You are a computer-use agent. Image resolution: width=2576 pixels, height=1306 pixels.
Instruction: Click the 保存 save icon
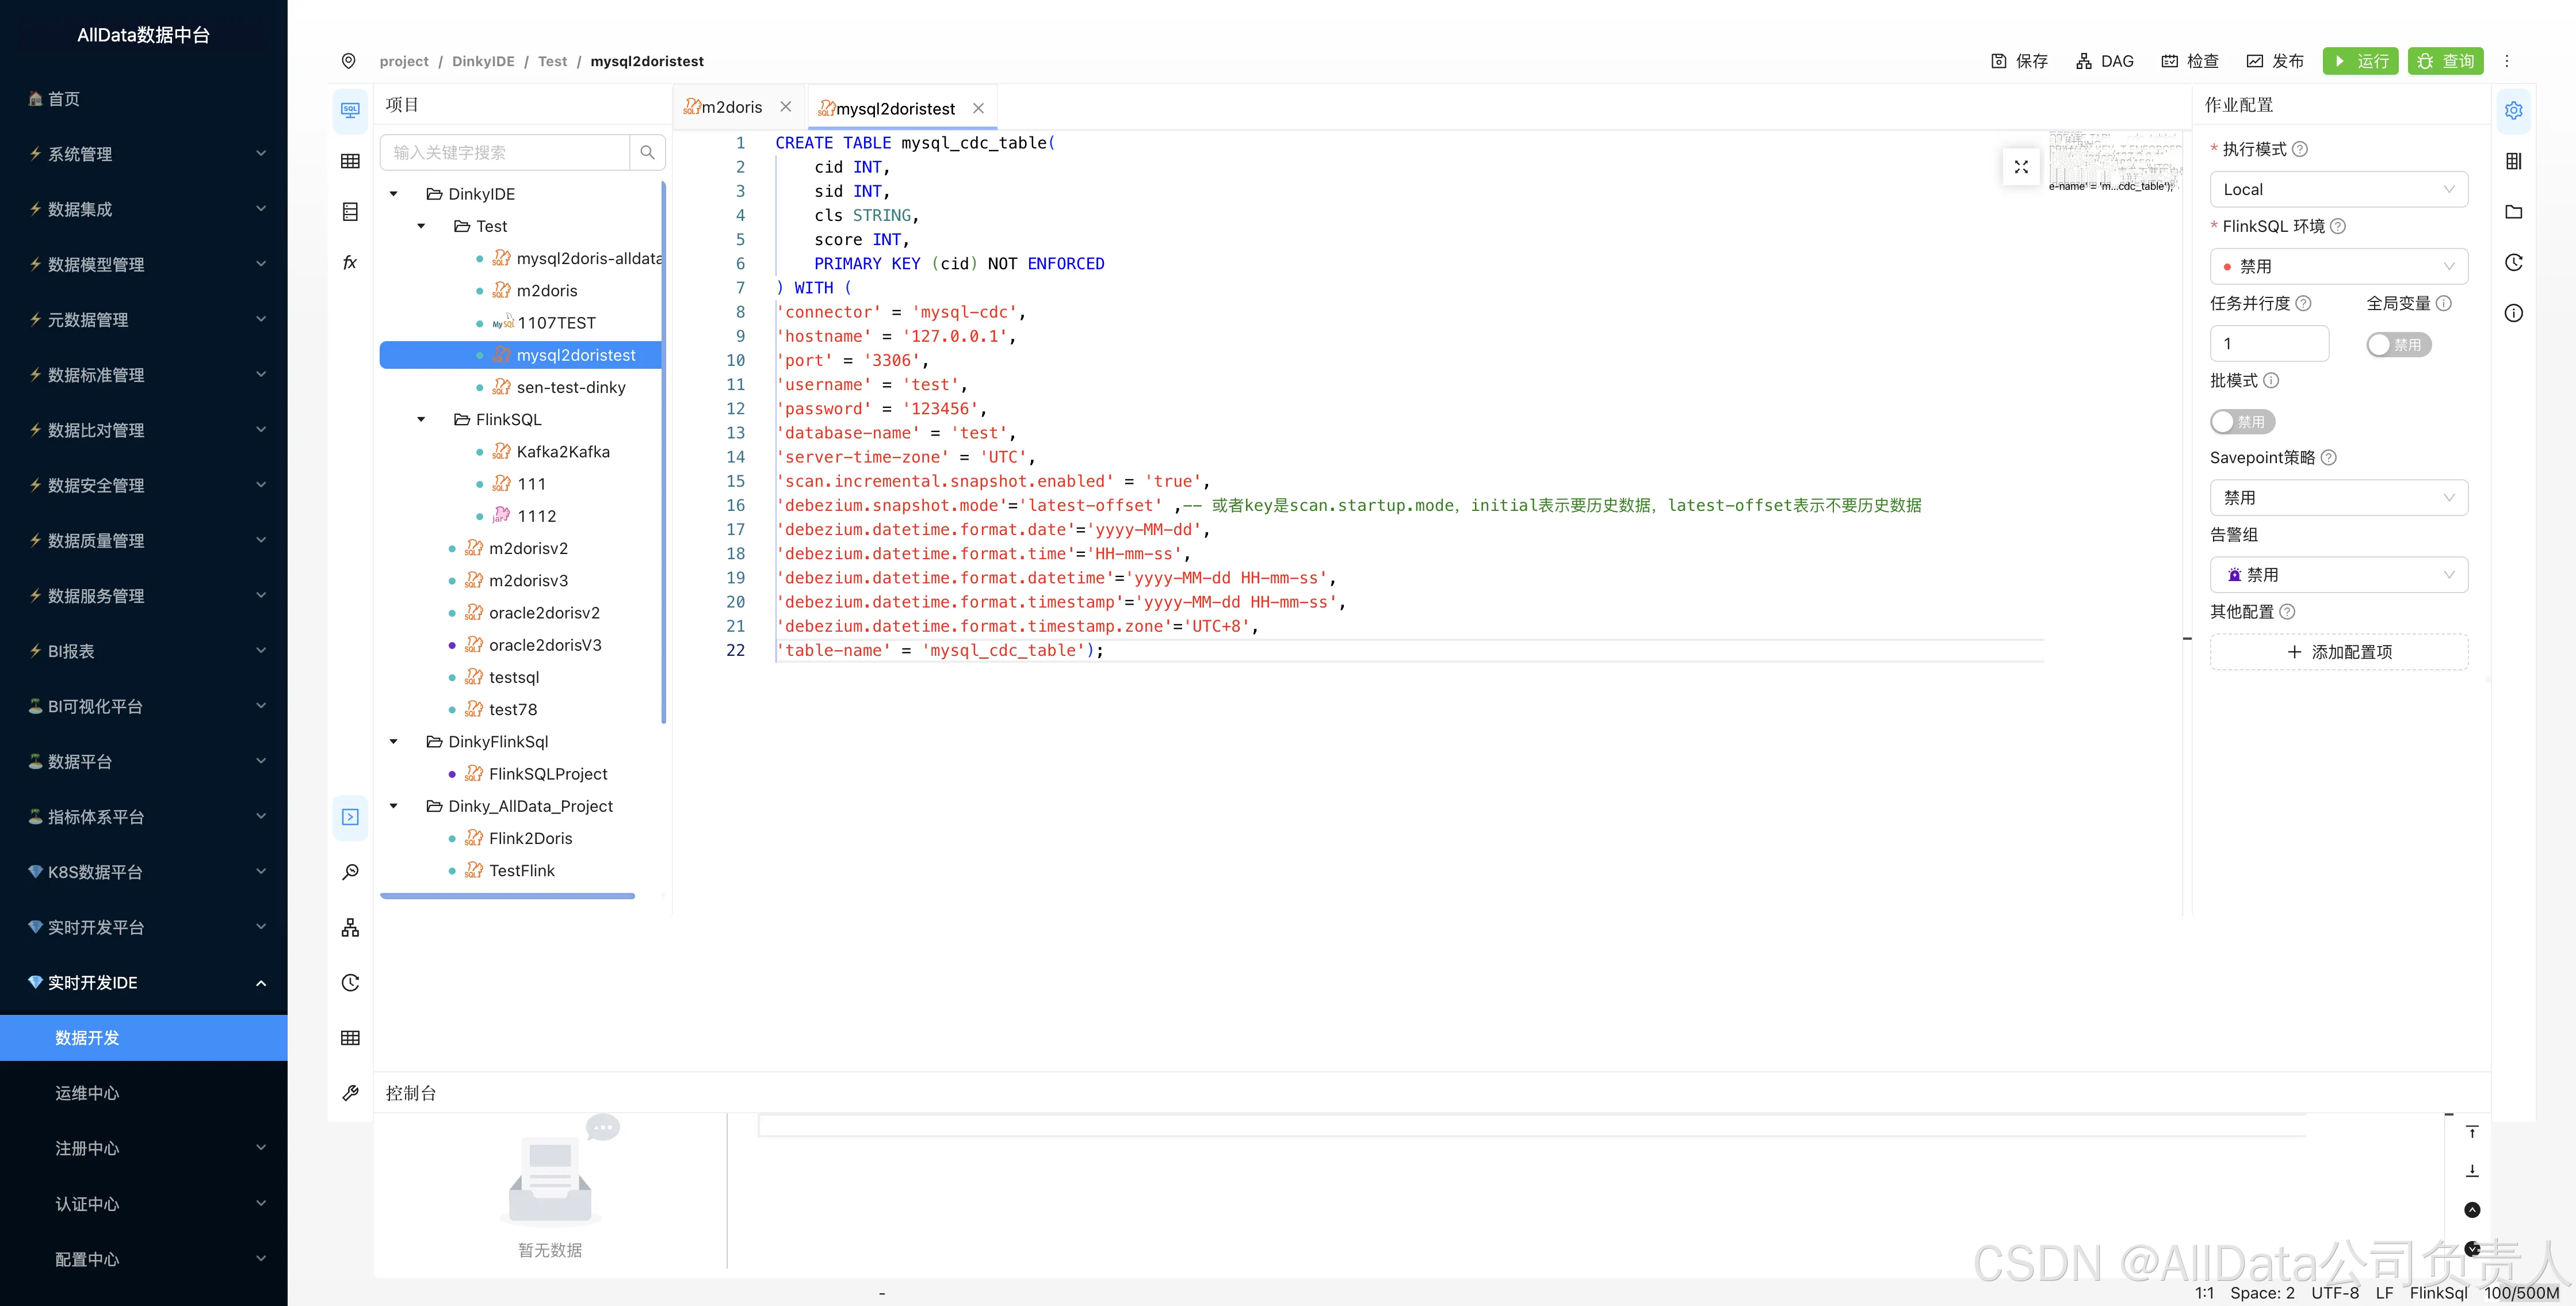tap(1998, 61)
